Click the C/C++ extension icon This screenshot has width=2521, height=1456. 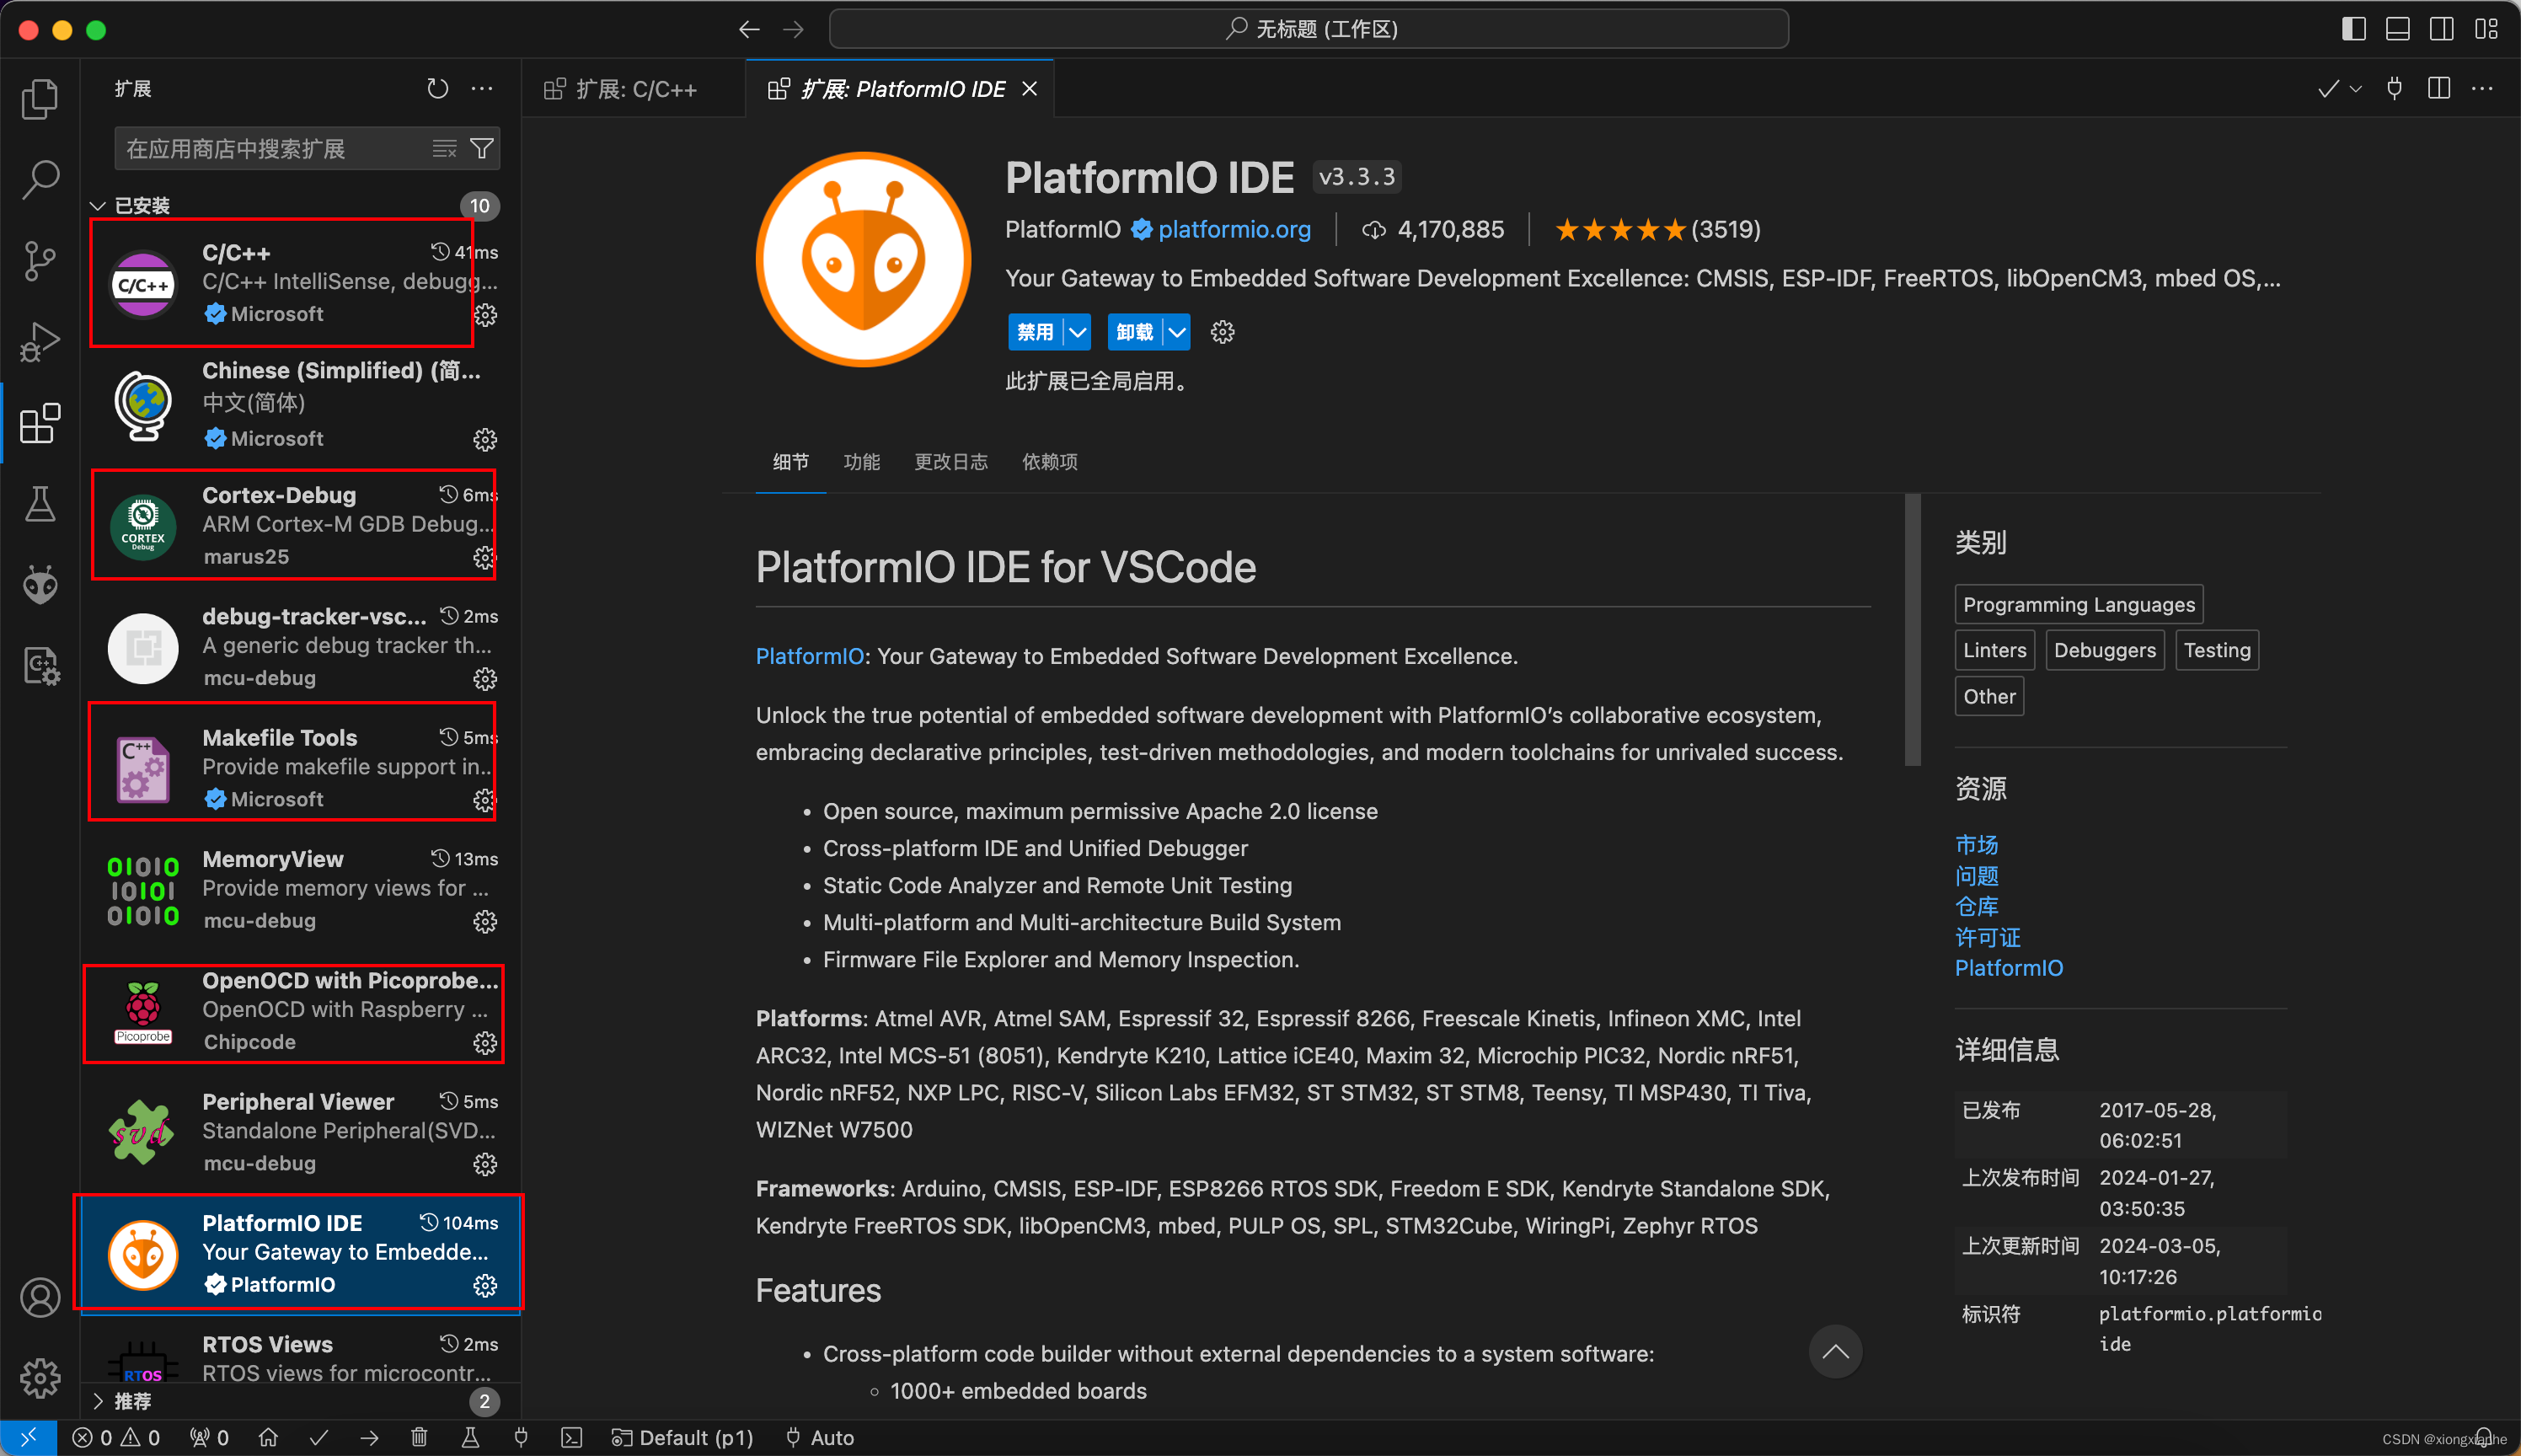[144, 282]
